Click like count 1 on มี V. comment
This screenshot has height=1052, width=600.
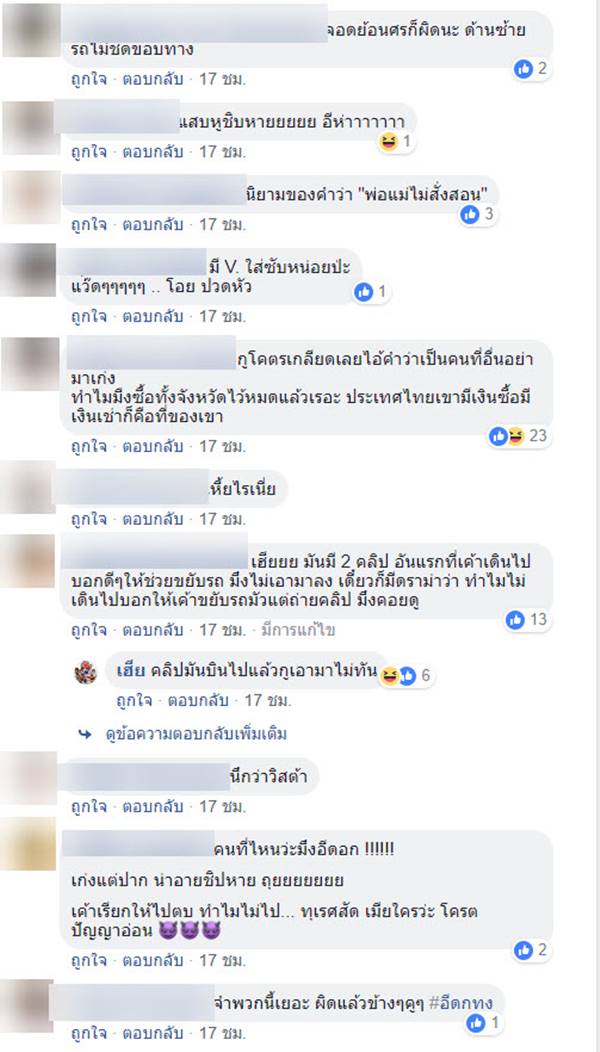point(372,292)
